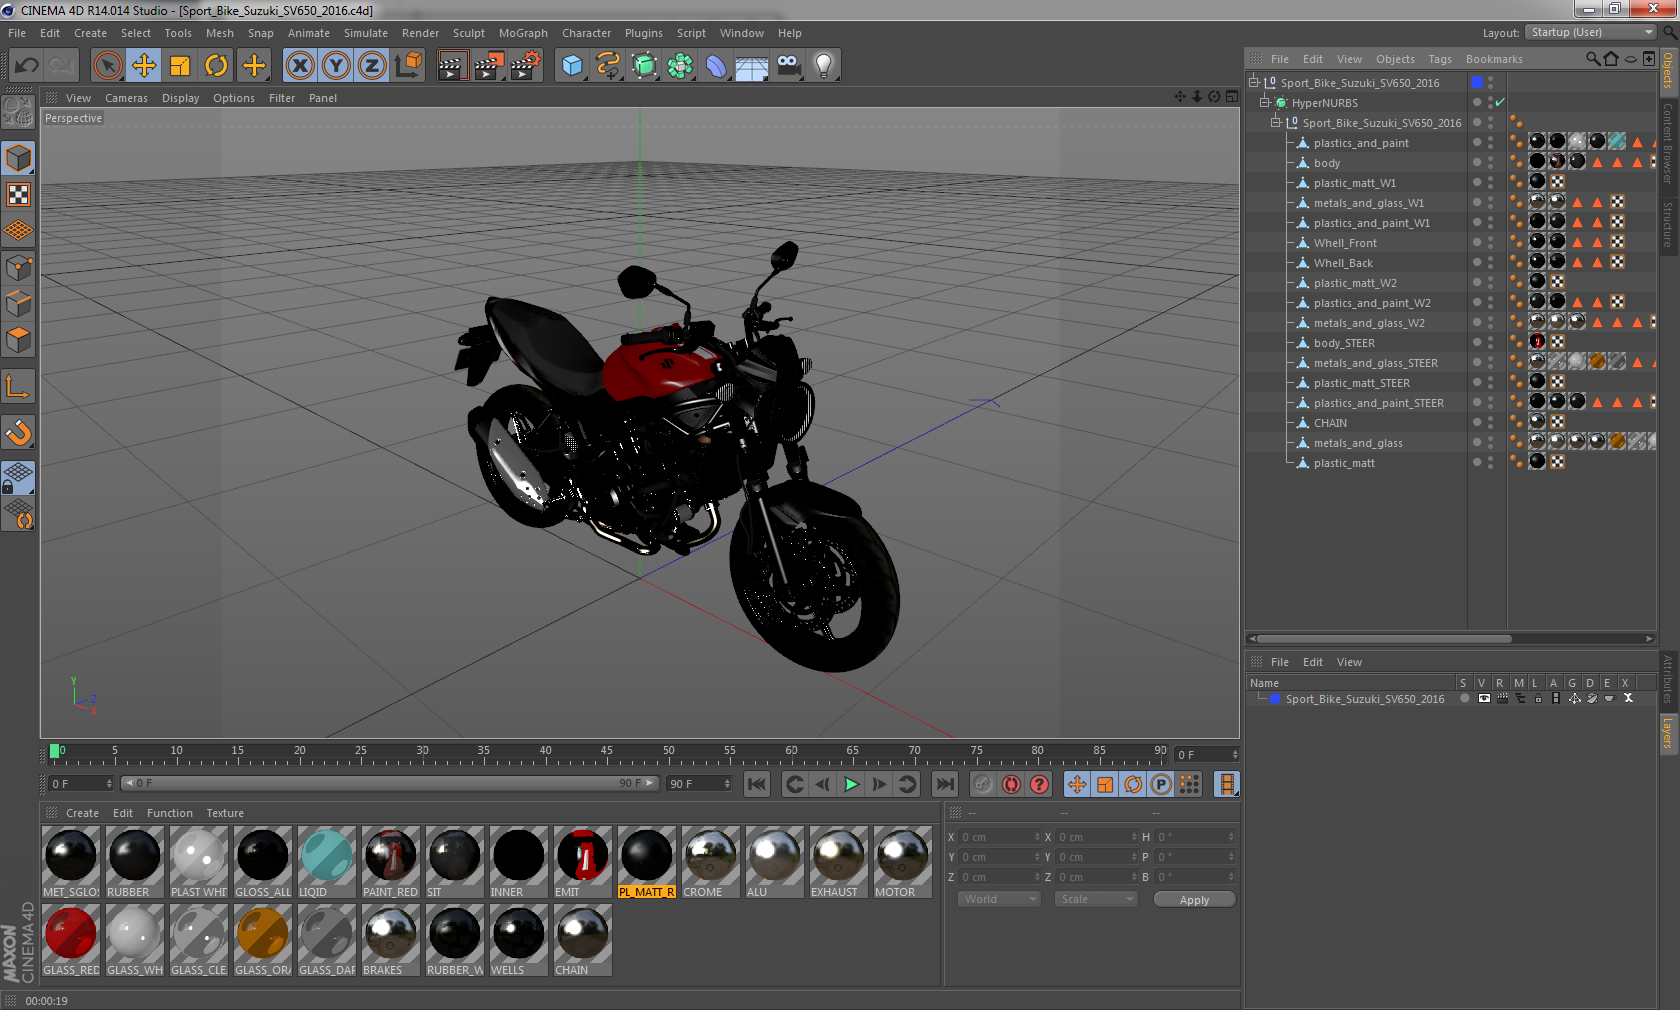Toggle record active objects button

click(983, 784)
